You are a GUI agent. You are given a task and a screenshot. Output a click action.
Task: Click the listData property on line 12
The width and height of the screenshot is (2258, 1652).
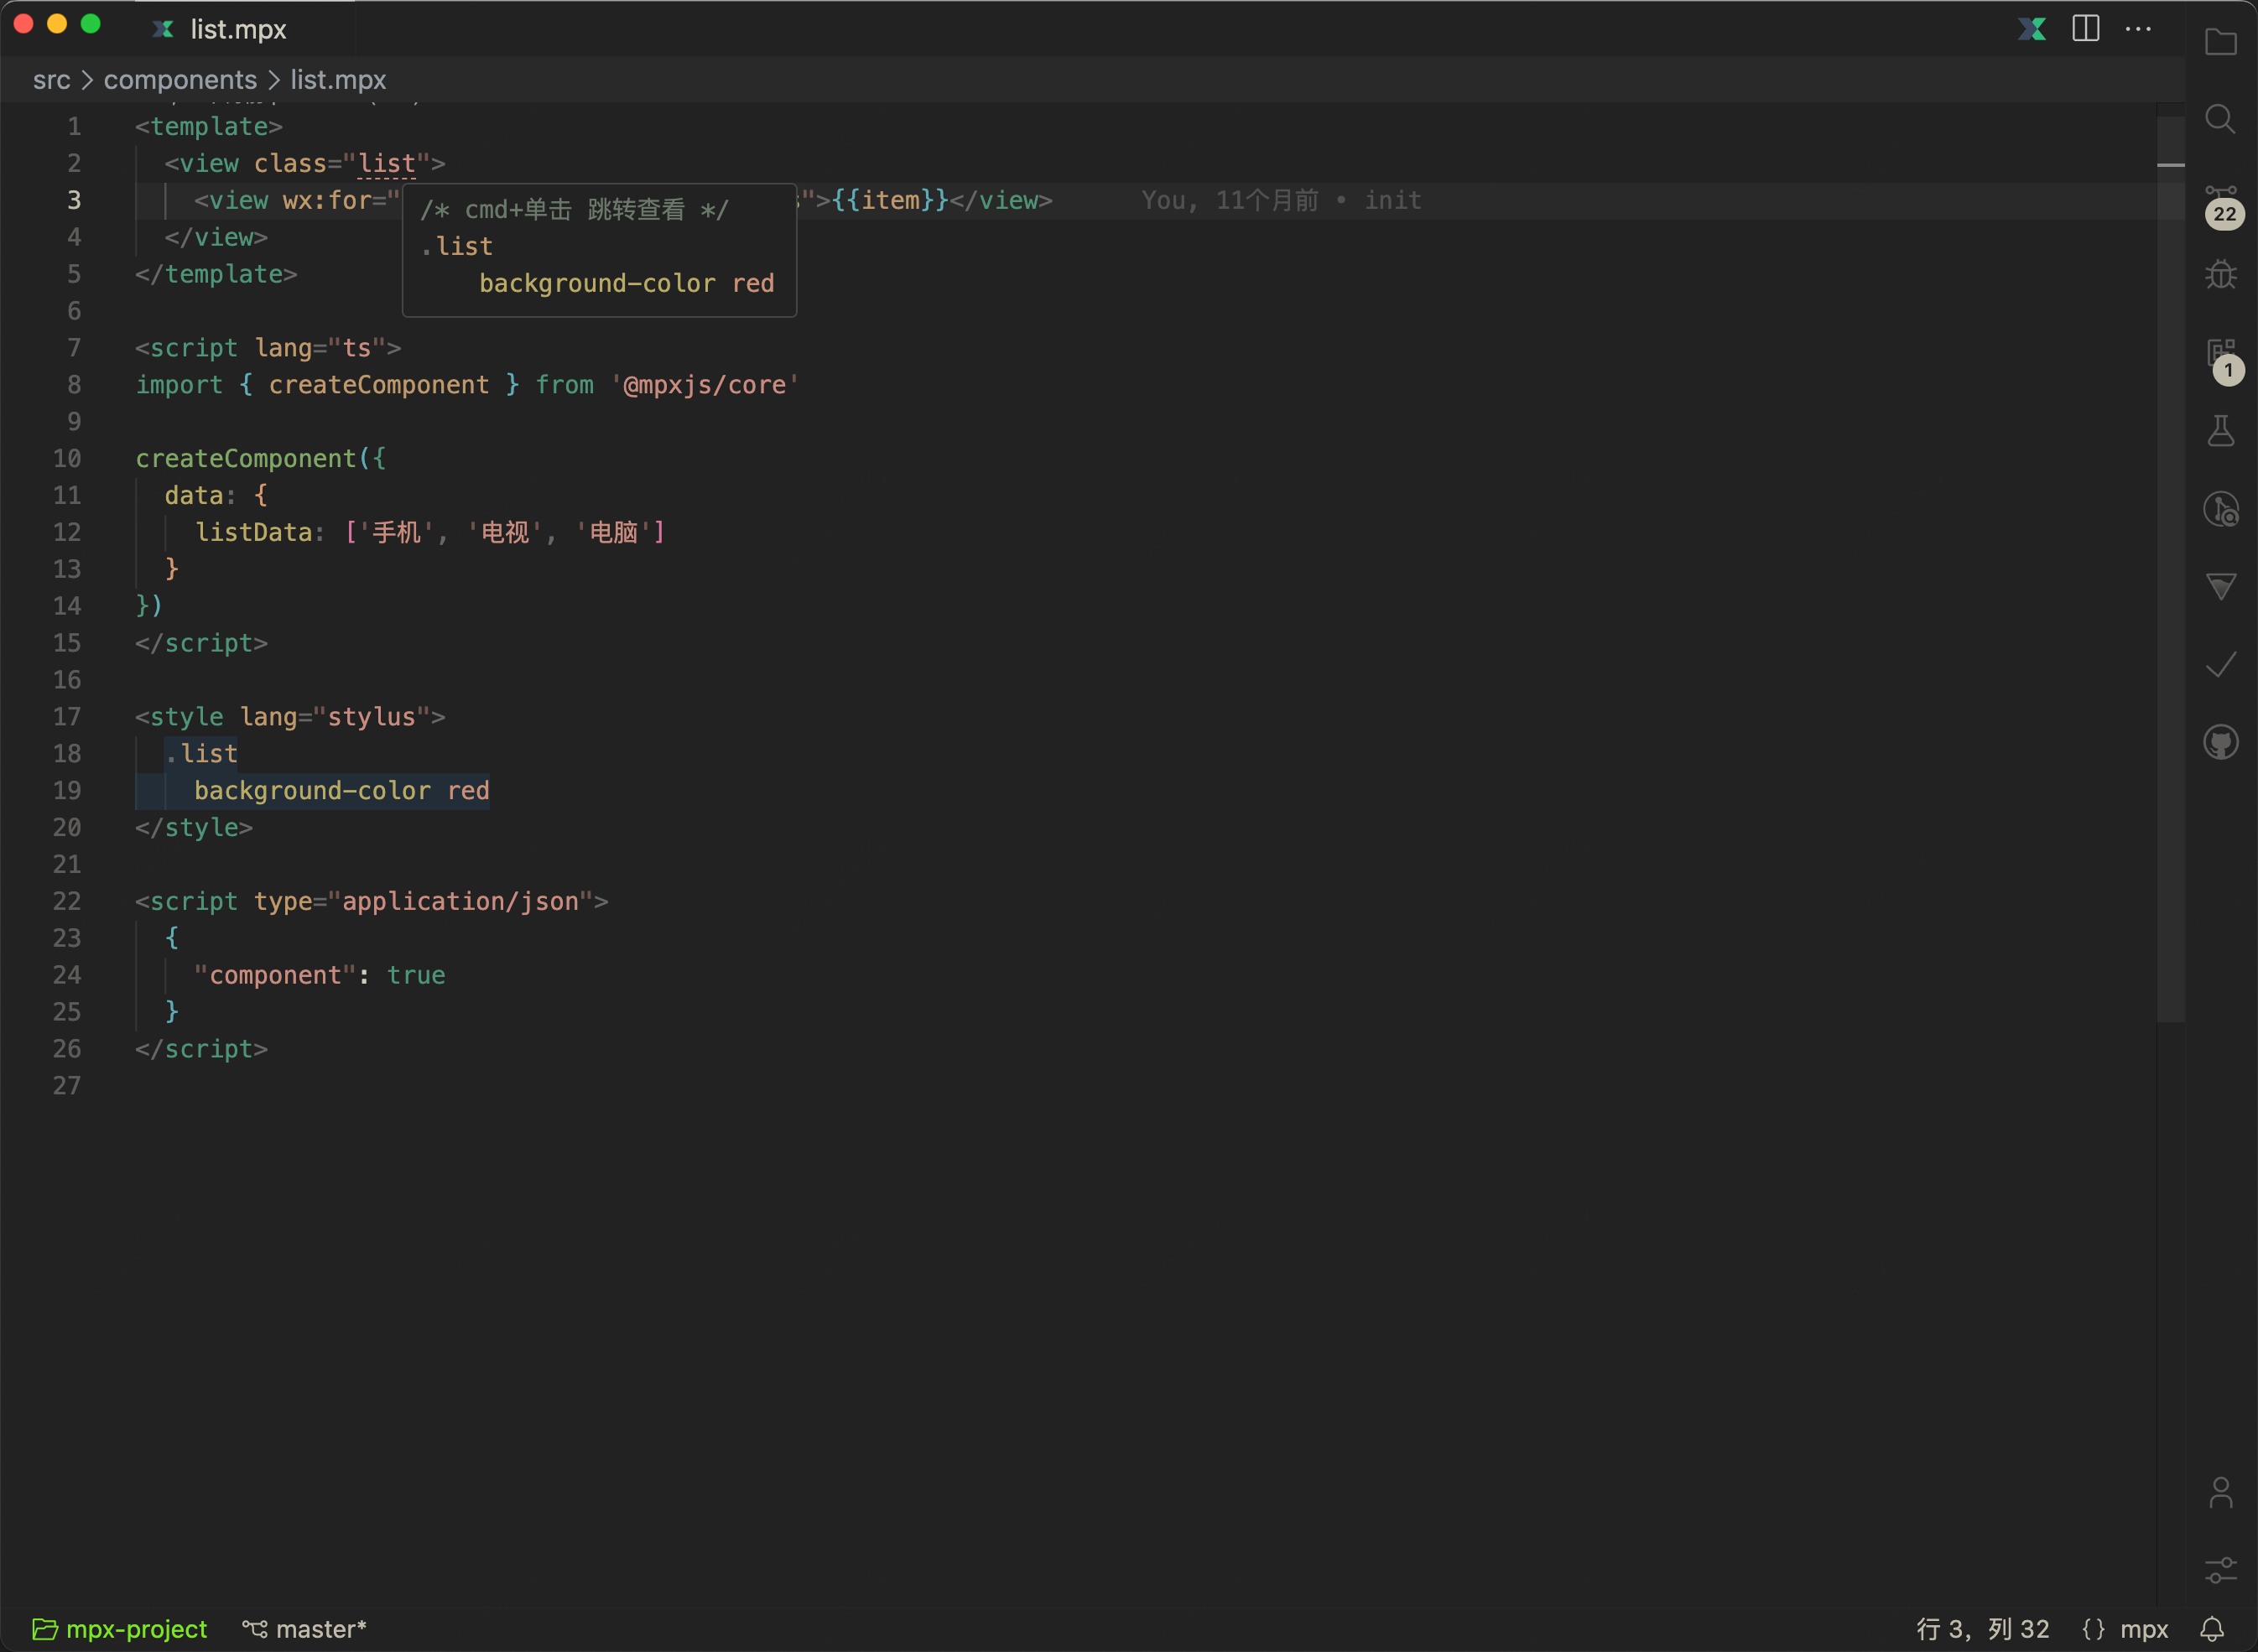click(x=254, y=532)
